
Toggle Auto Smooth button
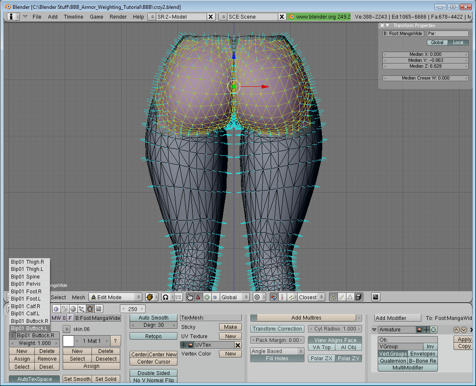point(153,318)
